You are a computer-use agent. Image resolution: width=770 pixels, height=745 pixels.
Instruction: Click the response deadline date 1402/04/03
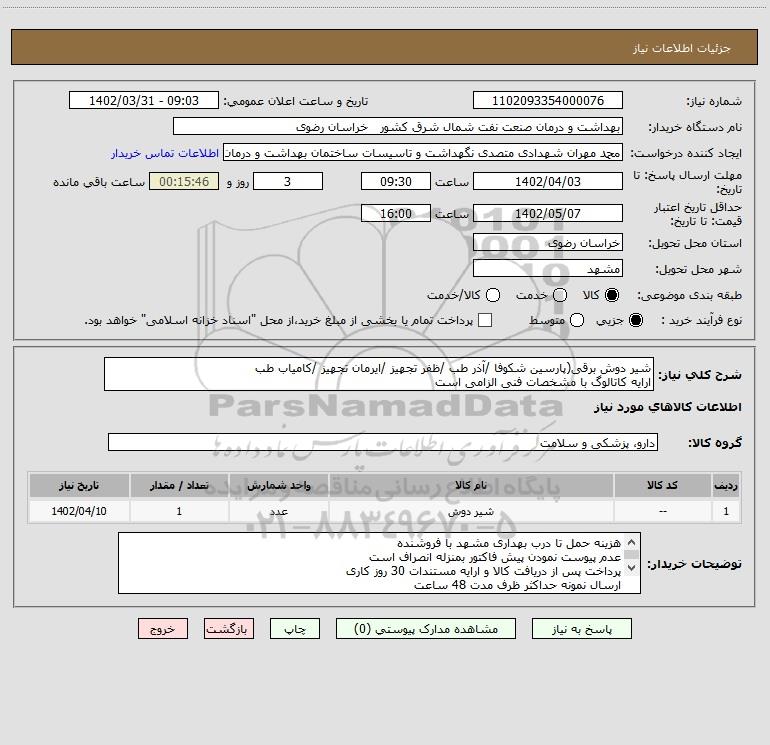click(548, 181)
